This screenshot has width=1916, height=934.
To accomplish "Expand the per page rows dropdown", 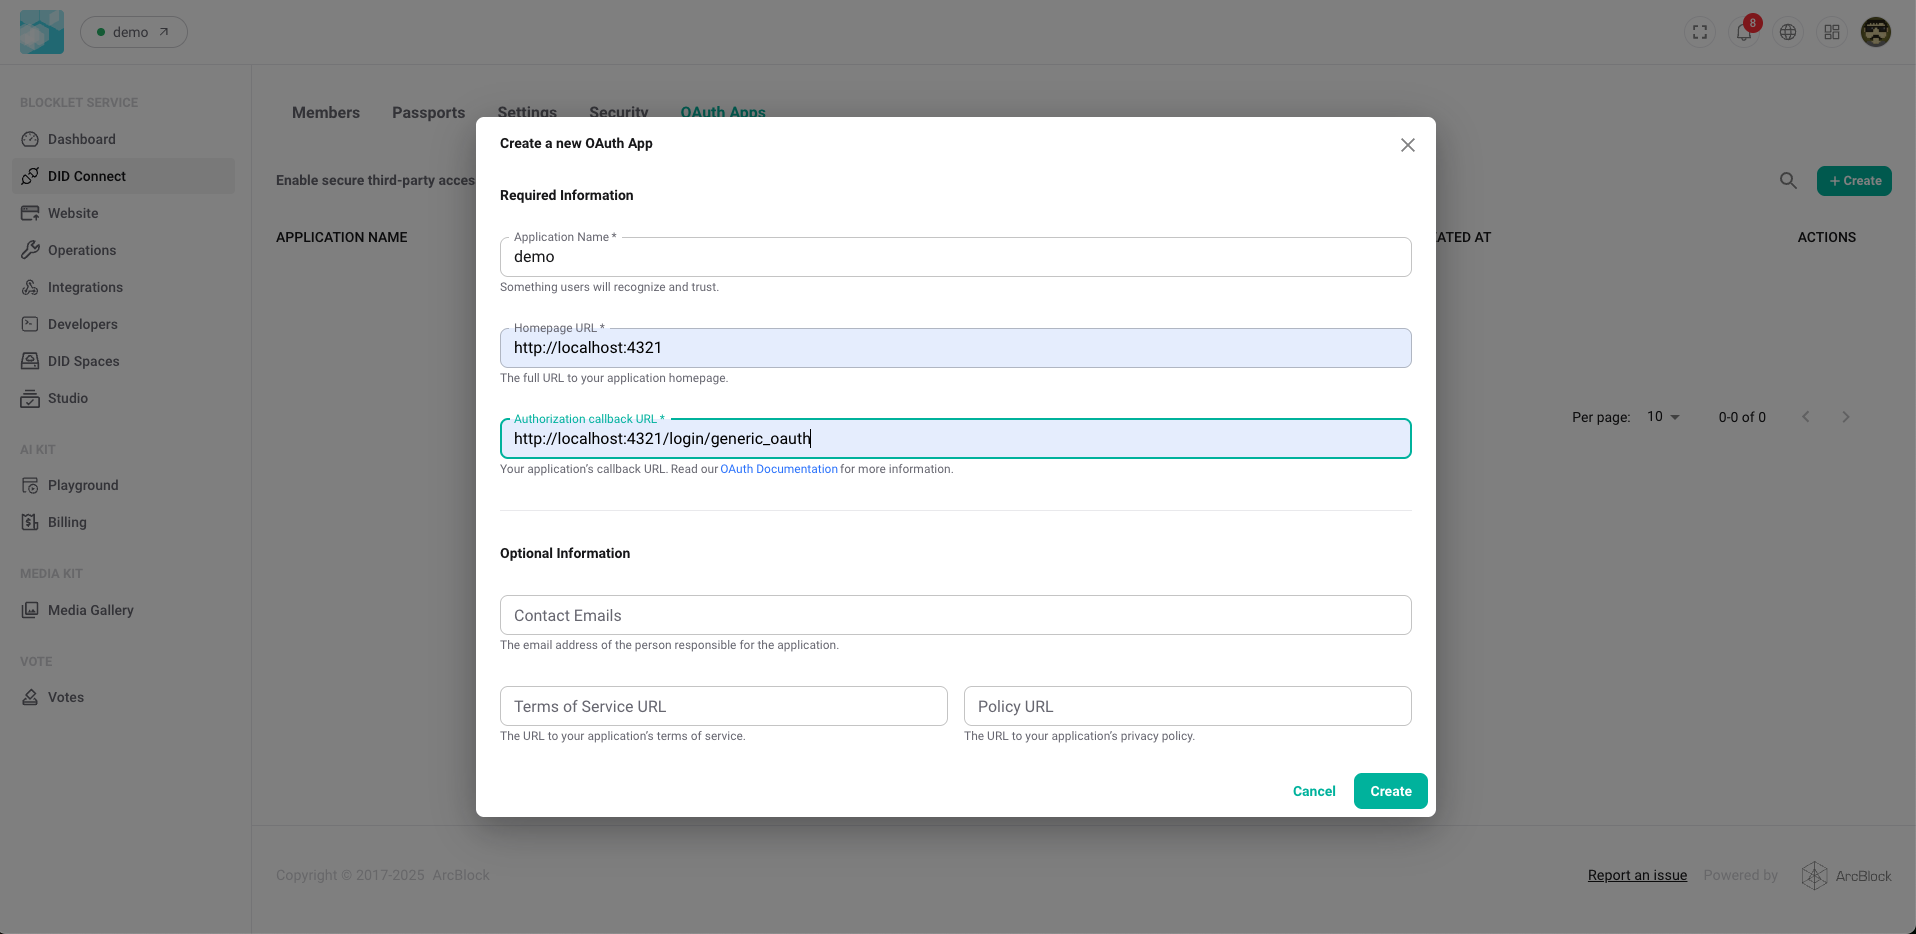I will pyautogui.click(x=1663, y=417).
